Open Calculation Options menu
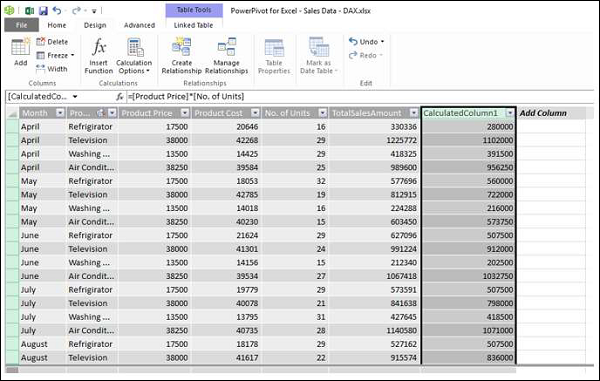The image size is (600, 381). pos(134,56)
